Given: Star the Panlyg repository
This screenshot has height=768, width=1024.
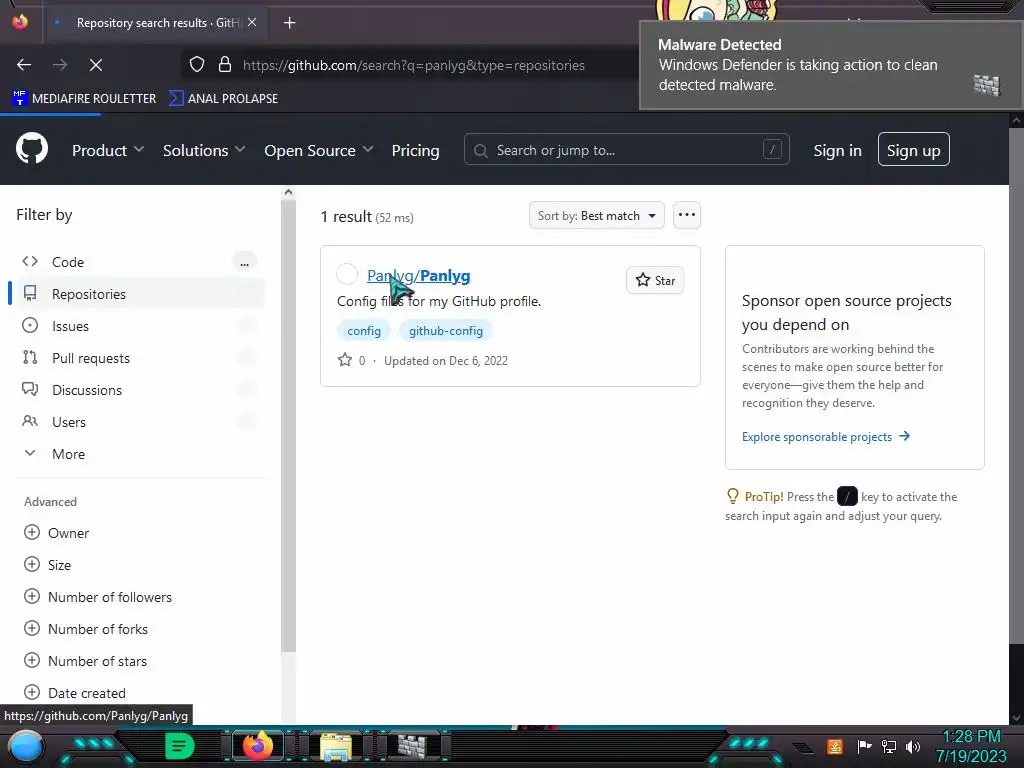Looking at the screenshot, I should point(655,280).
